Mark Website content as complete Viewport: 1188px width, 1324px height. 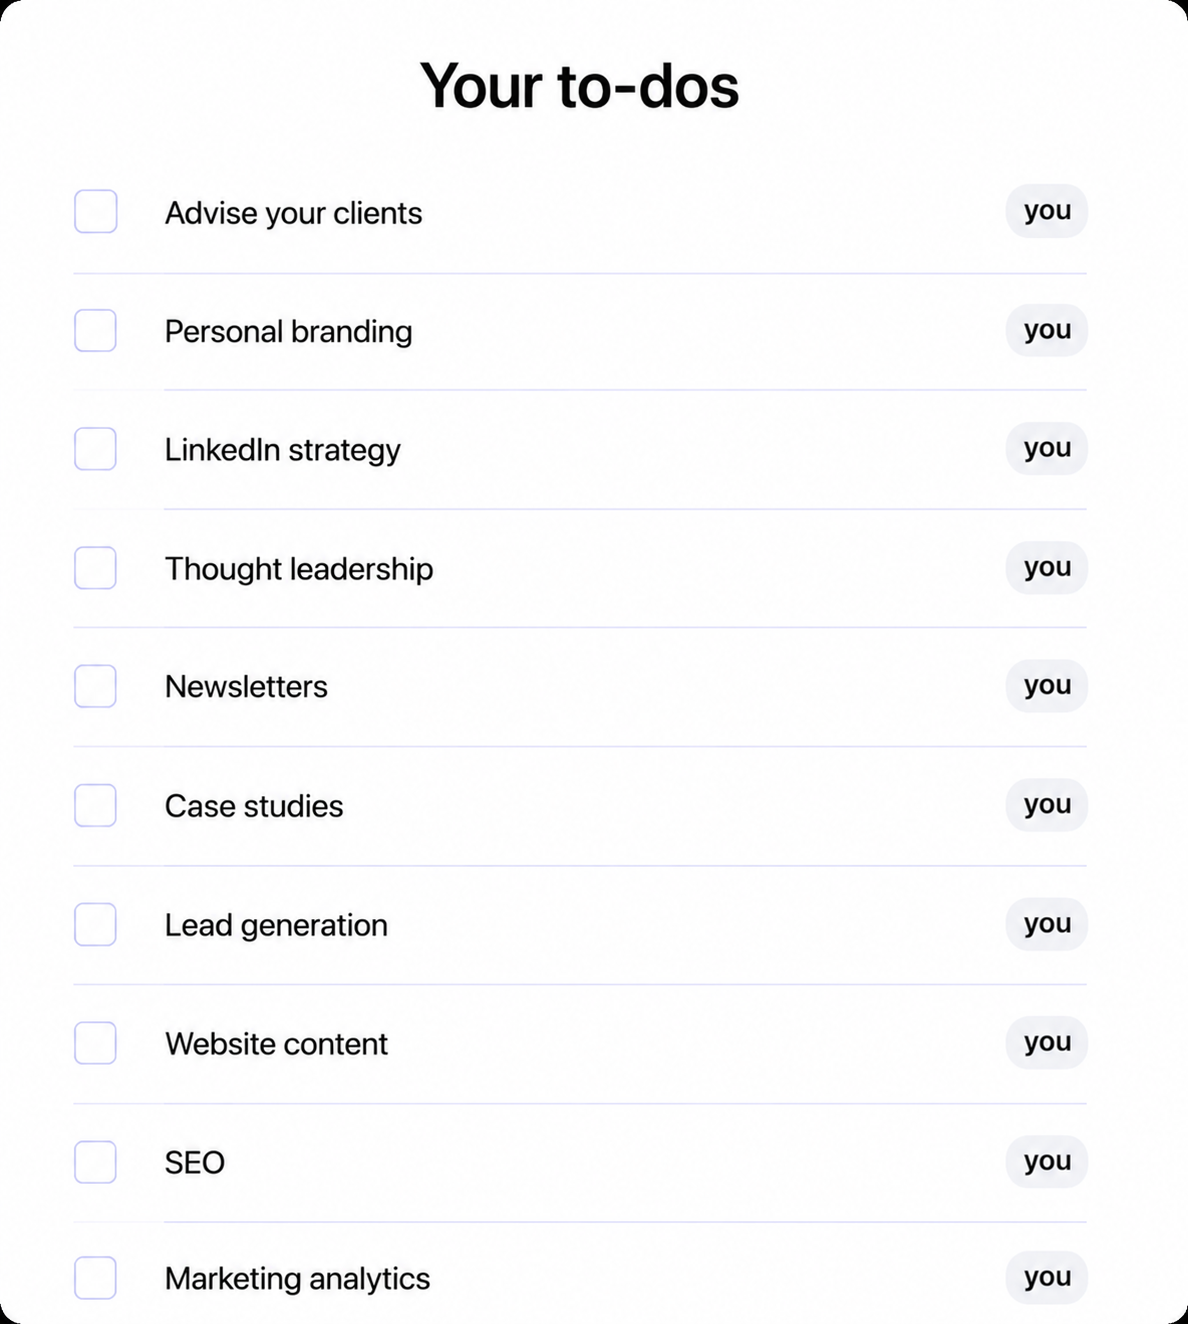pos(96,1043)
